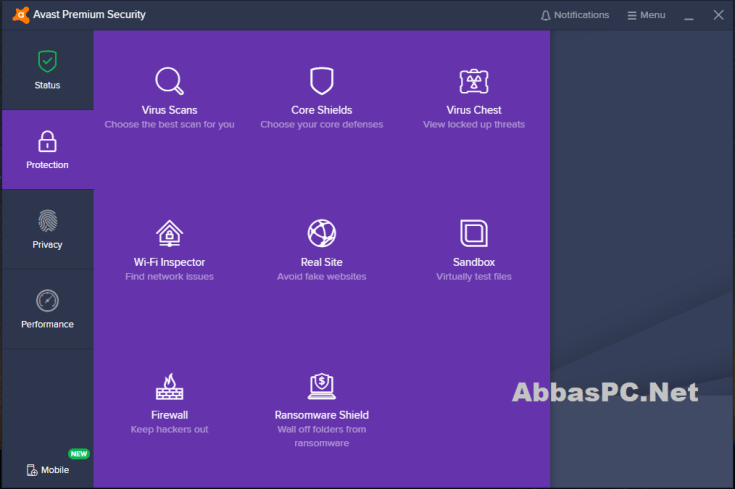Click 'View locked up threats' text
The width and height of the screenshot is (735, 489).
[473, 125]
